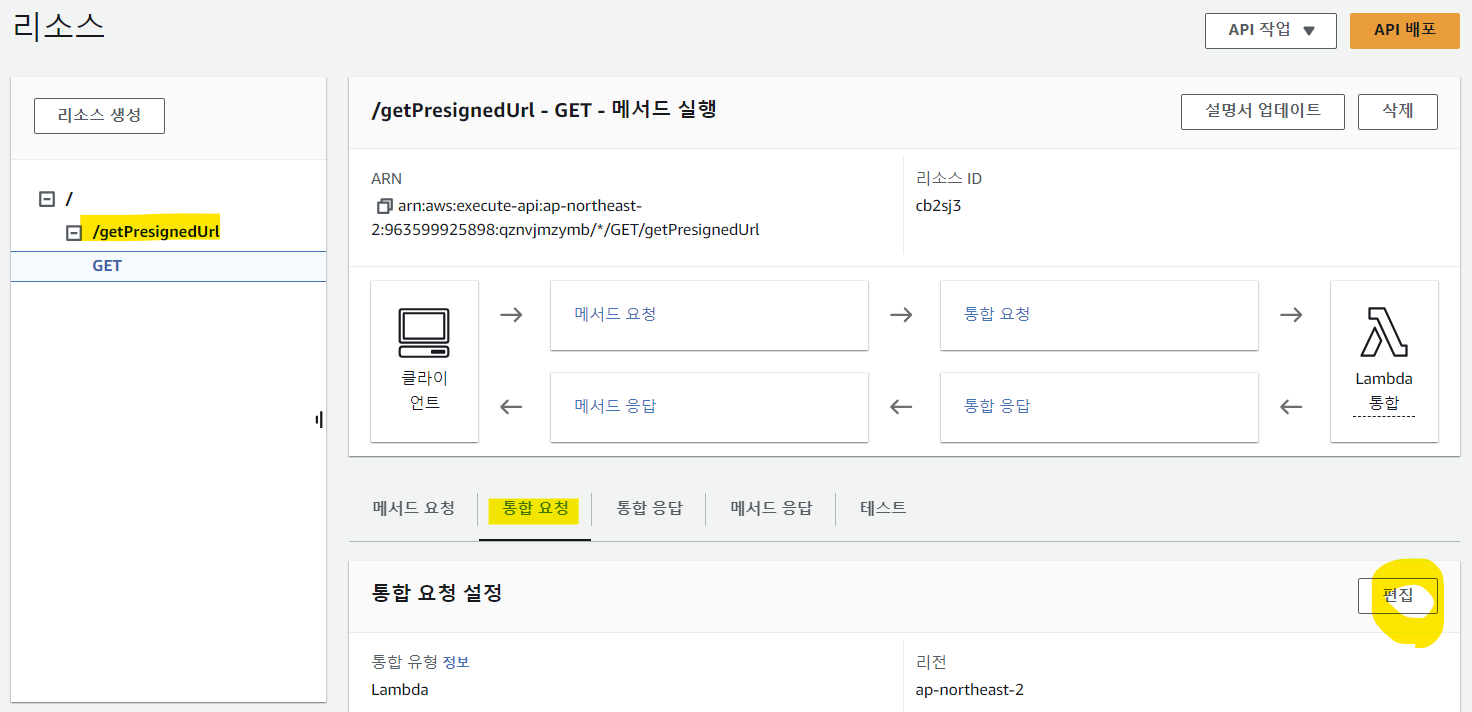The width and height of the screenshot is (1472, 712).
Task: Click the 통합 요청 설정 heading
Action: (437, 594)
